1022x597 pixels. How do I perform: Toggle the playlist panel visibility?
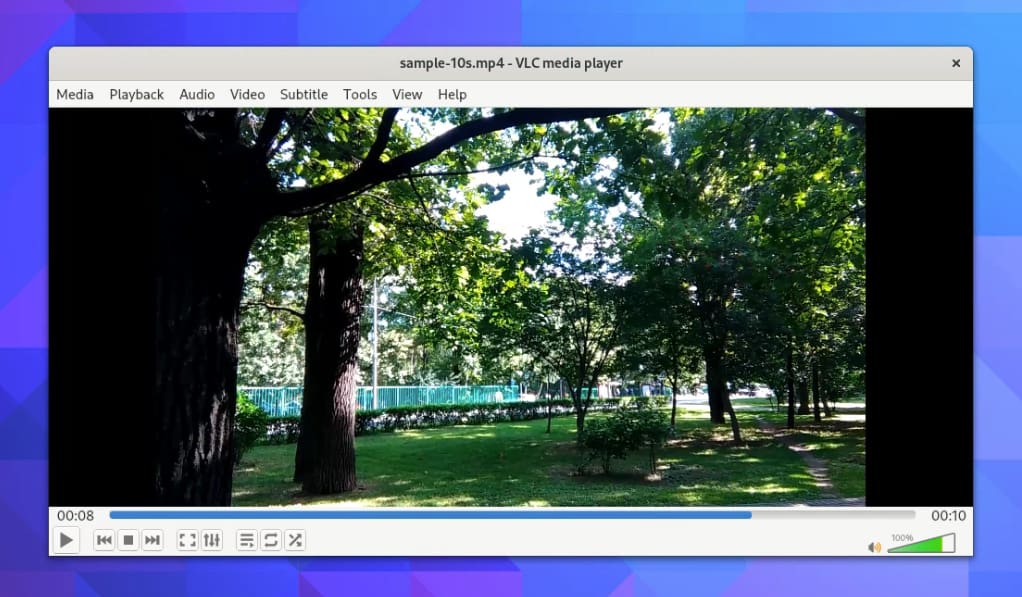click(x=245, y=540)
